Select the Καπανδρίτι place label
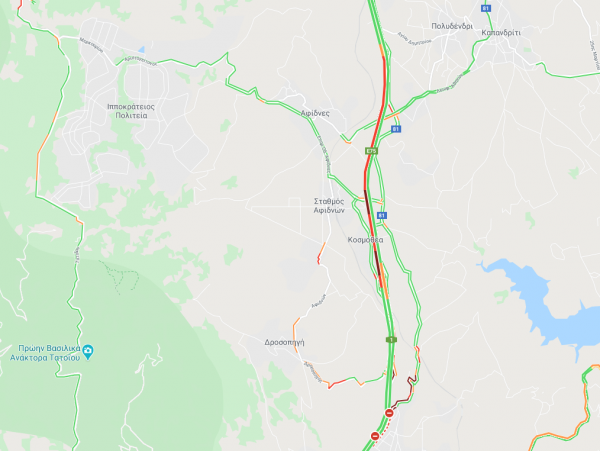The width and height of the screenshot is (600, 451). [501, 33]
